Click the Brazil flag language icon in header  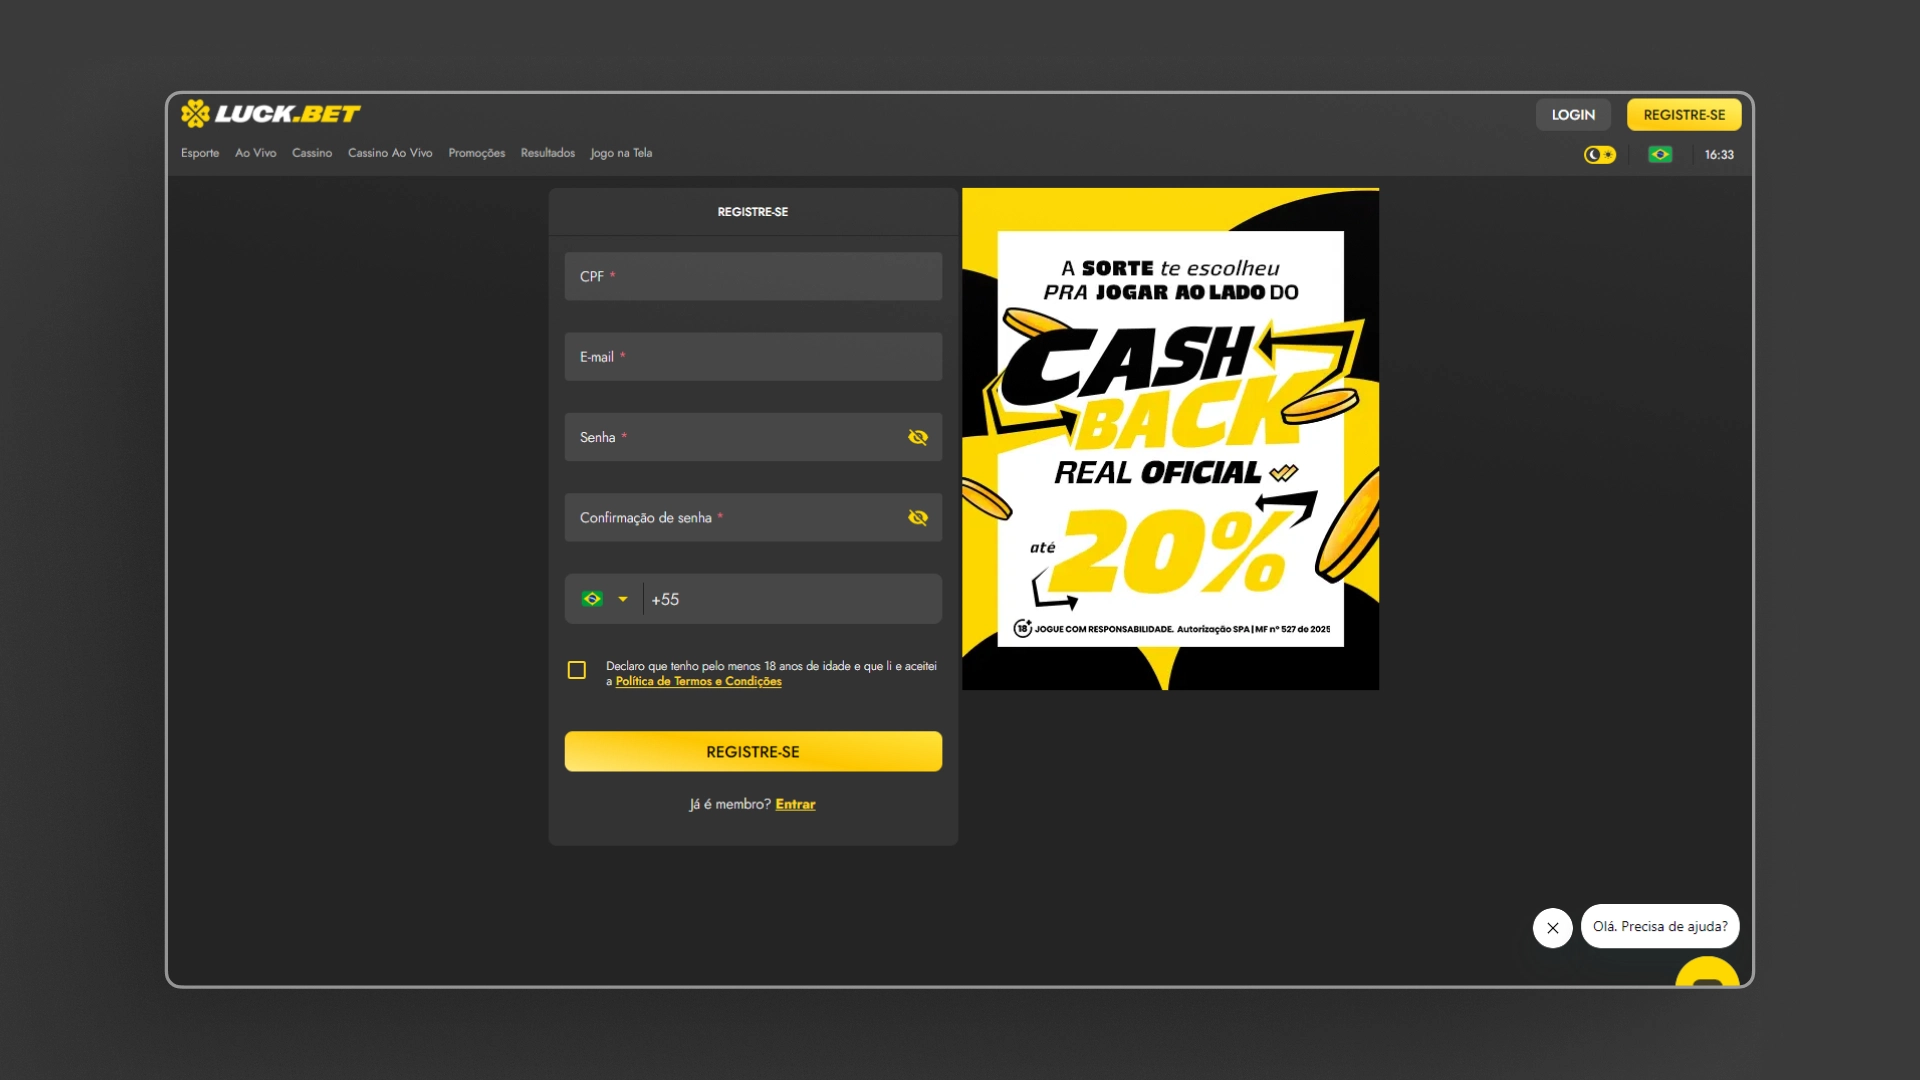(1660, 155)
